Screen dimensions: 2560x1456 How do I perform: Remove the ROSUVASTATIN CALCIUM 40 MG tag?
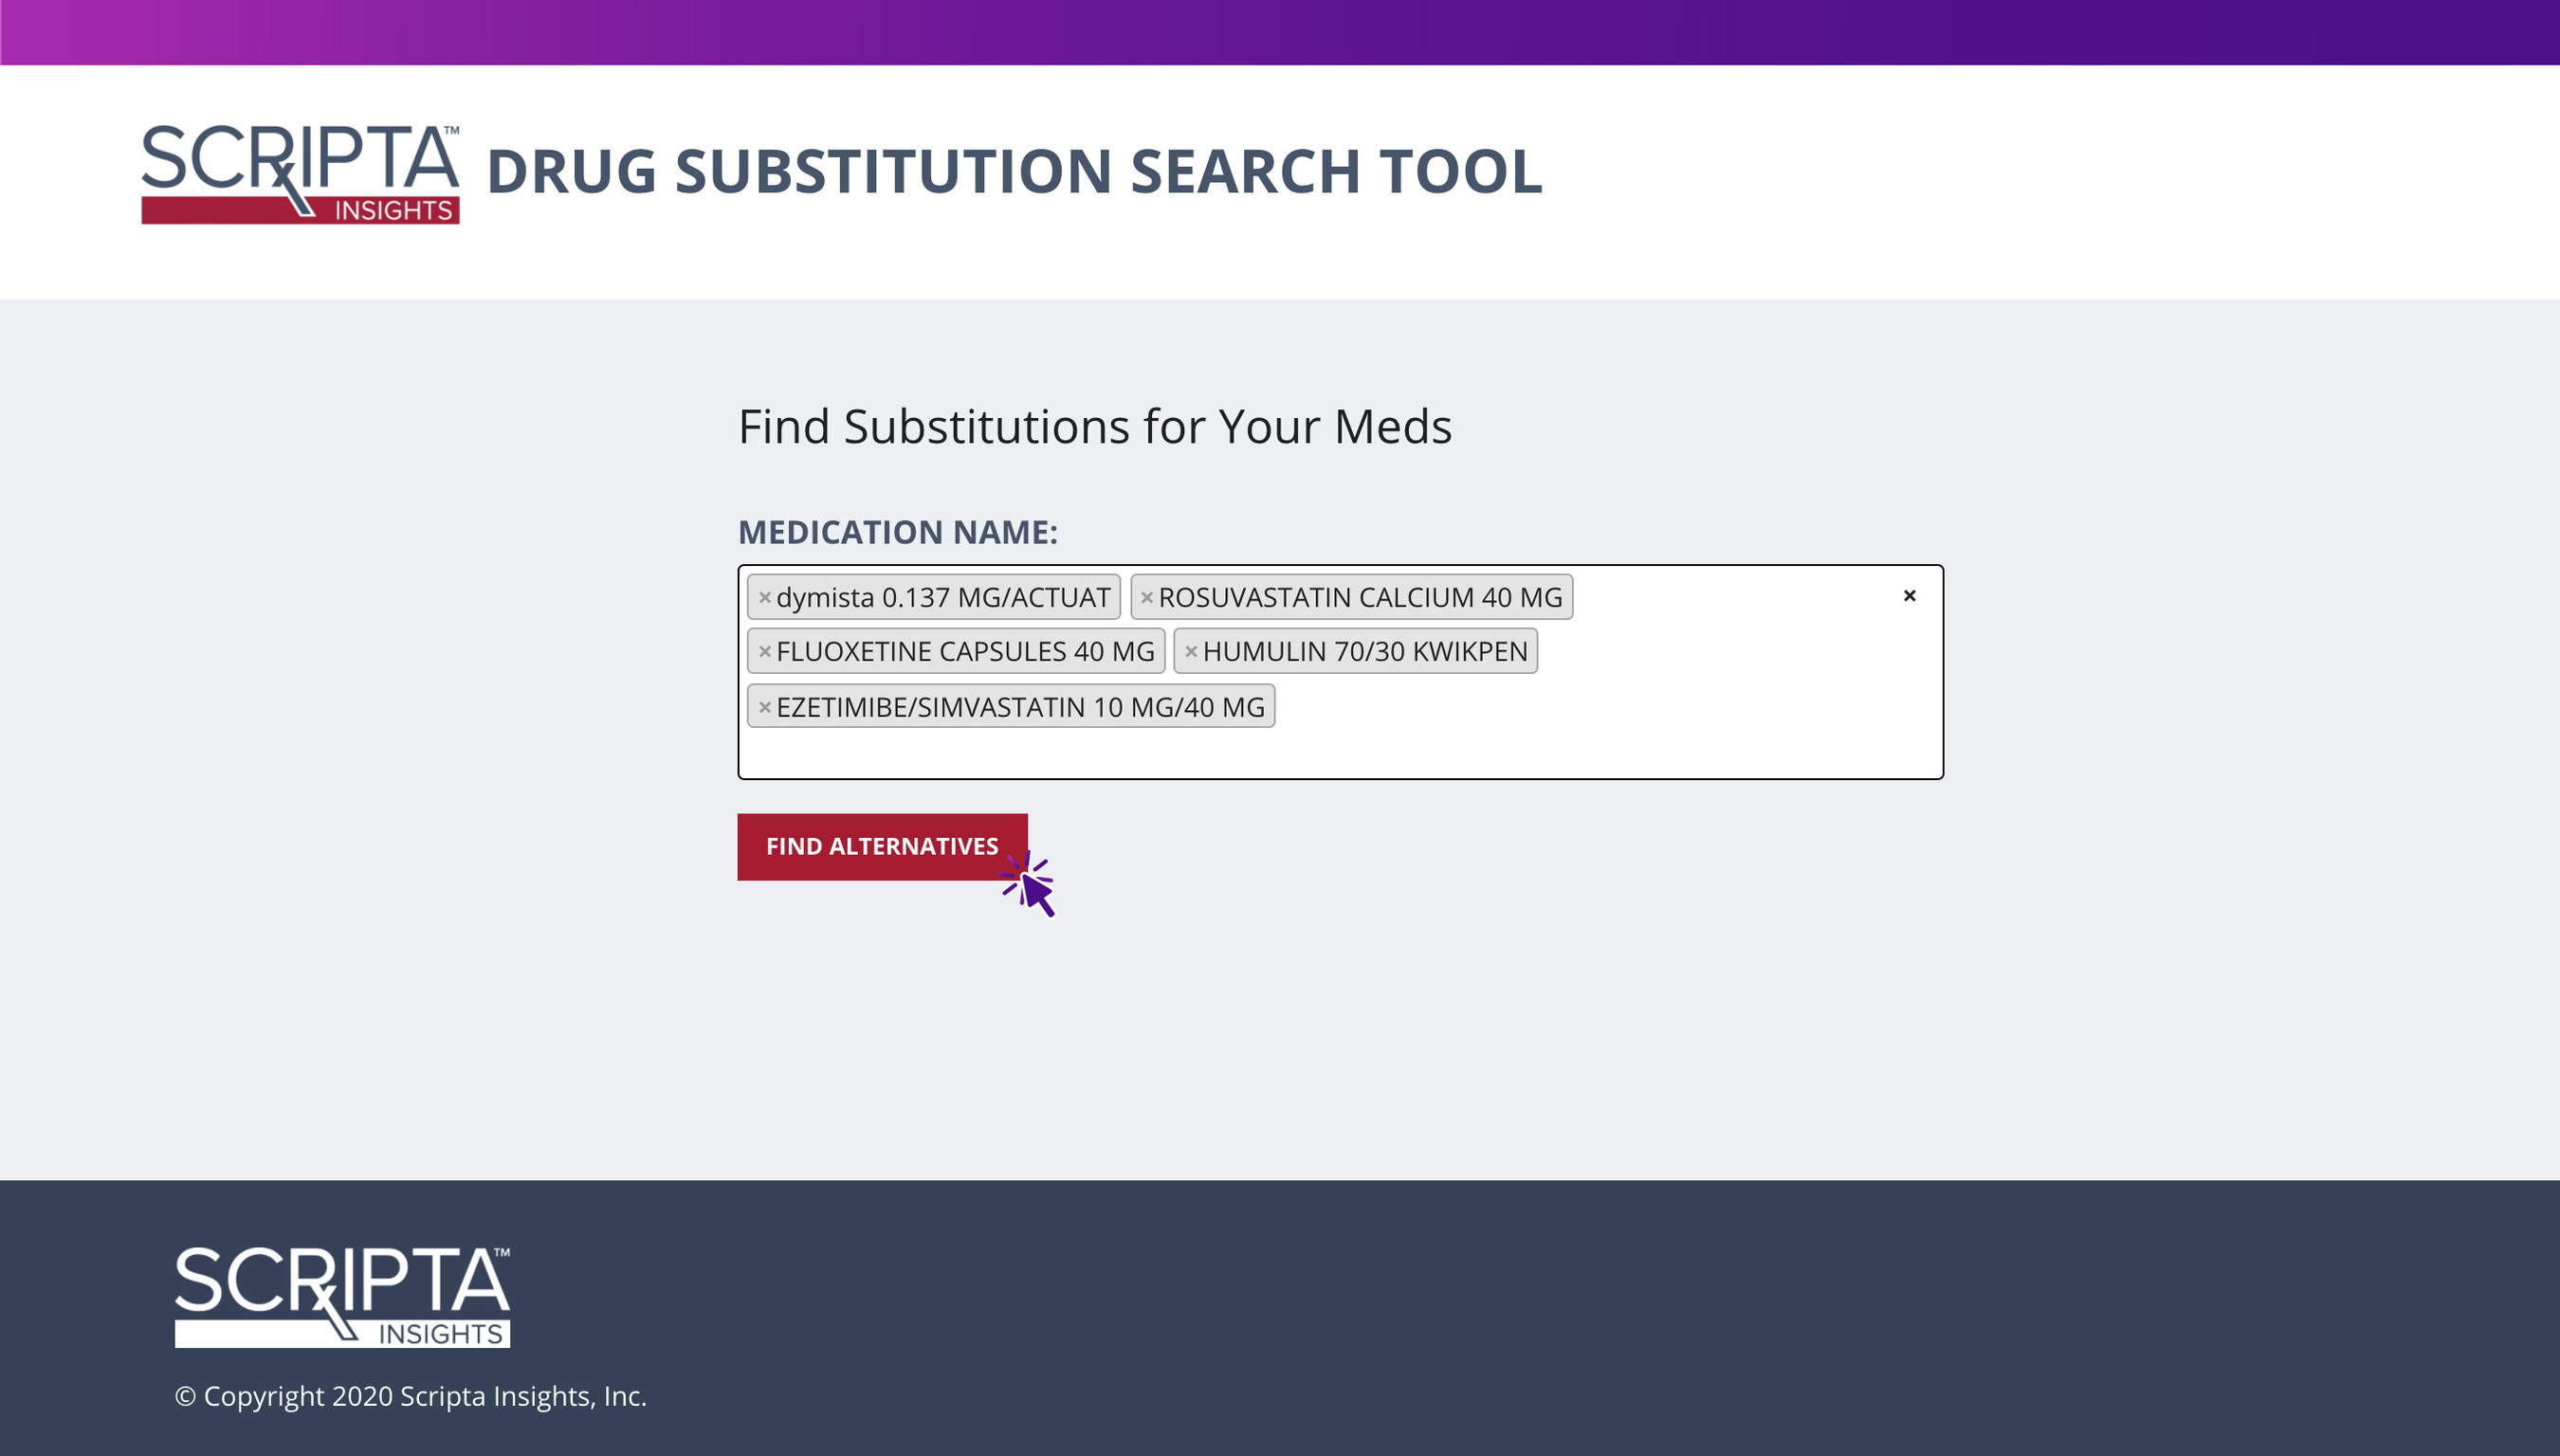tap(1147, 597)
